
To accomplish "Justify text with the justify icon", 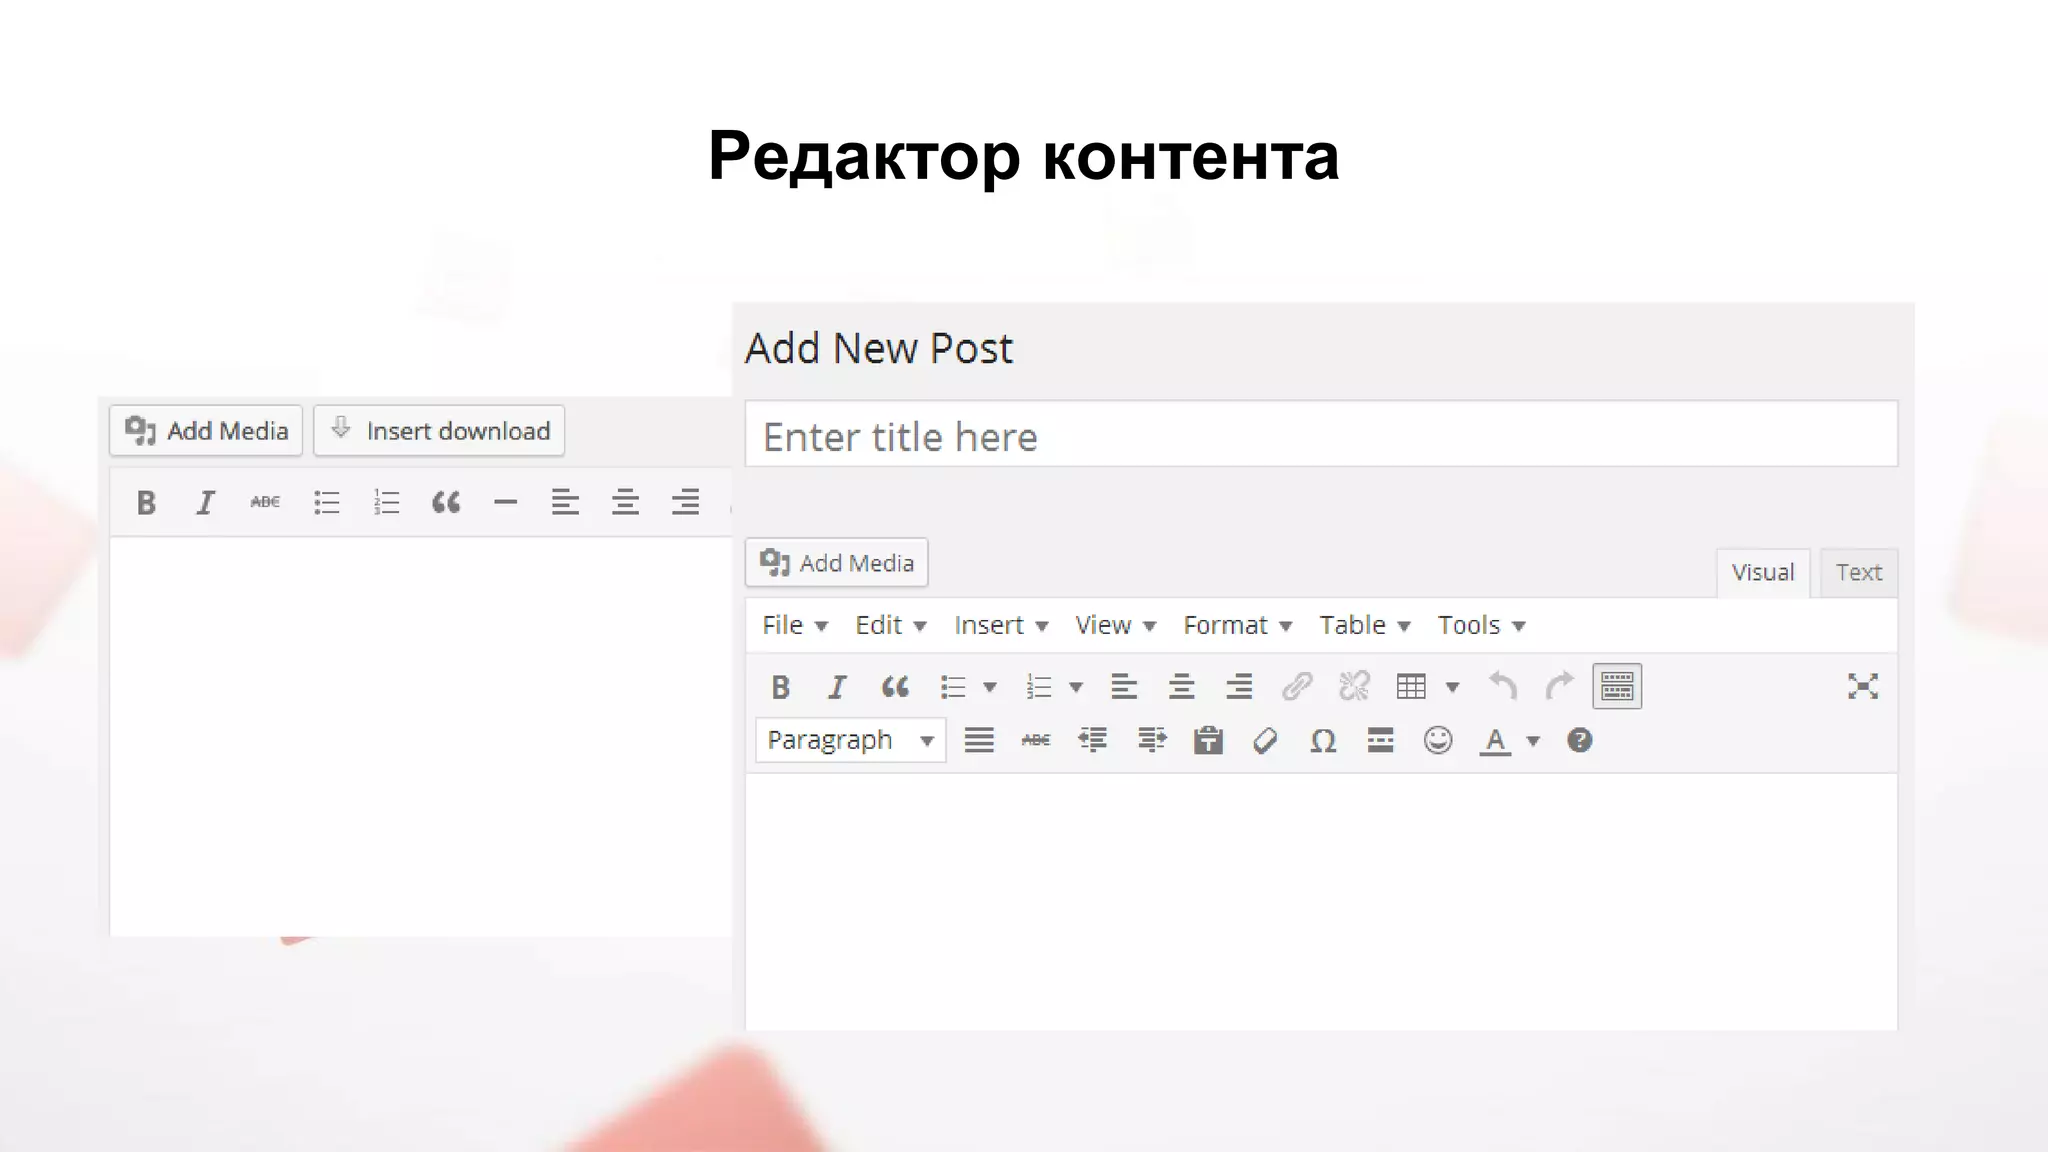I will coord(979,741).
